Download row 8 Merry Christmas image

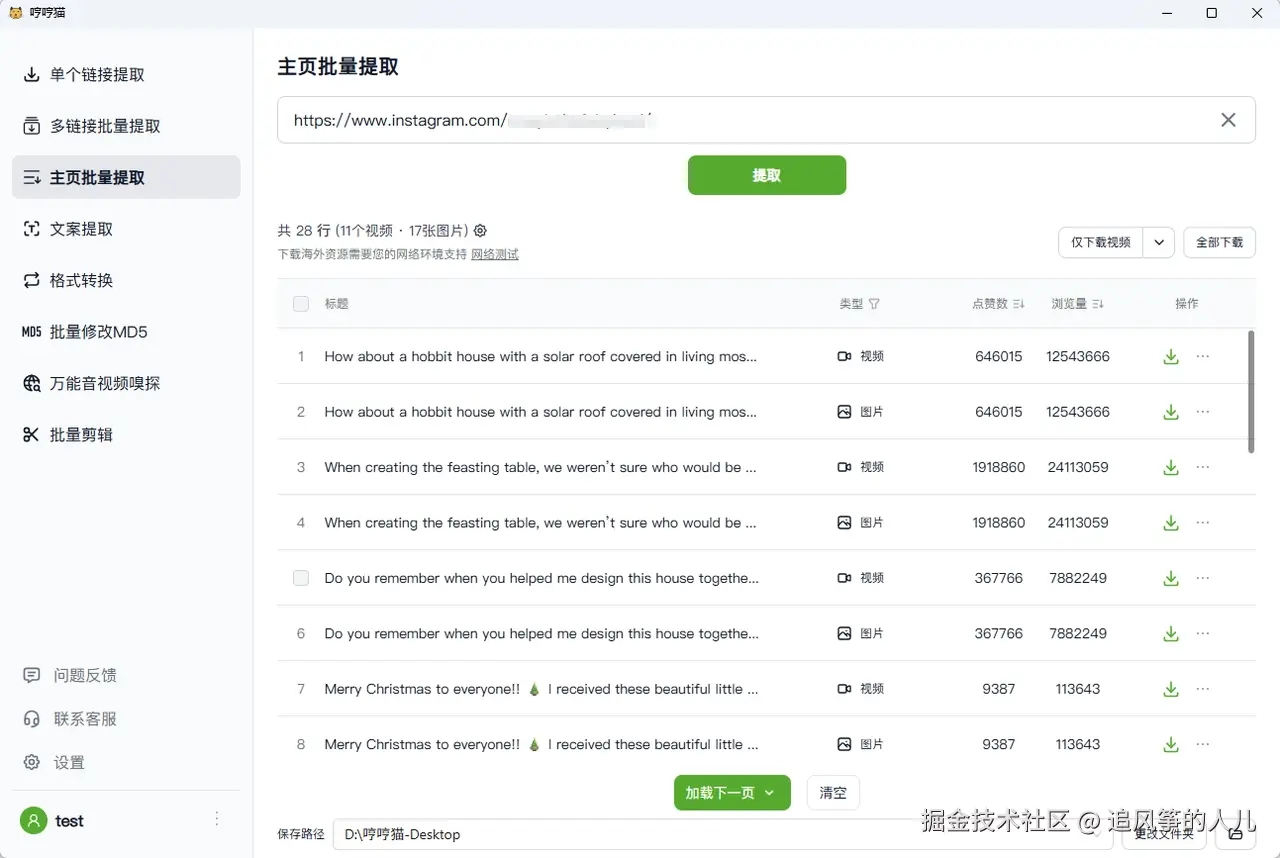[x=1171, y=745]
